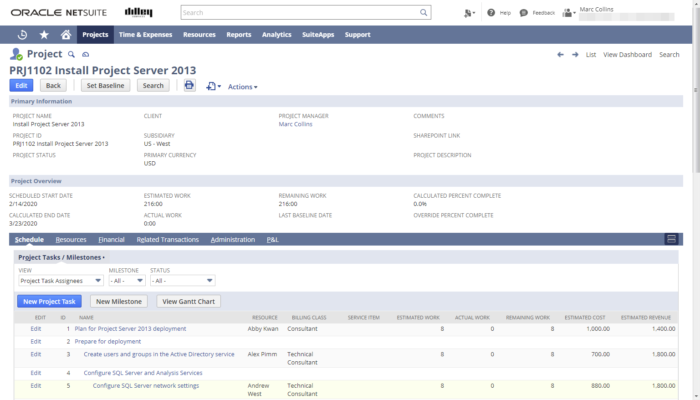This screenshot has height=400, width=700.
Task: Click the blue Edit button
Action: (21, 85)
